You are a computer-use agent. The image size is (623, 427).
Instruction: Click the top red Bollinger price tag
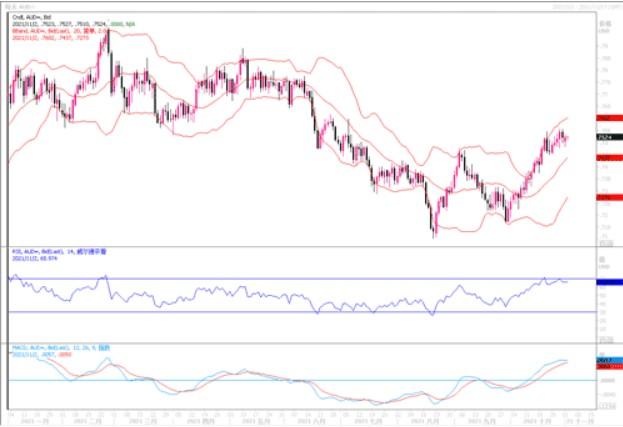coord(604,118)
